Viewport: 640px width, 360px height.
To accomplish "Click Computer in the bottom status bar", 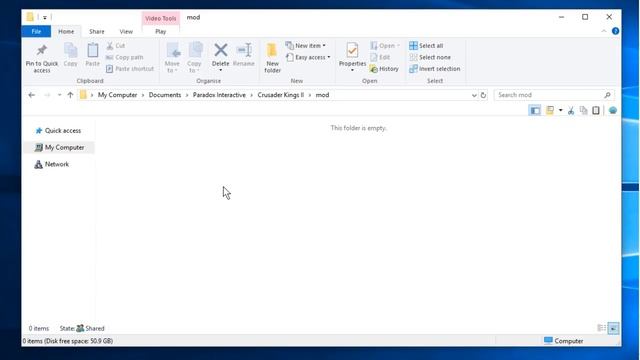I will [564, 341].
